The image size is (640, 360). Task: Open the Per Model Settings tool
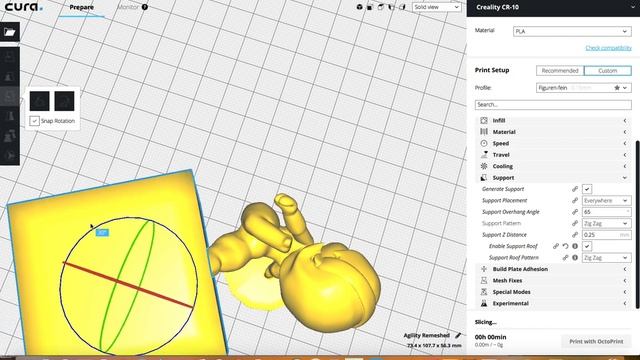[10, 136]
